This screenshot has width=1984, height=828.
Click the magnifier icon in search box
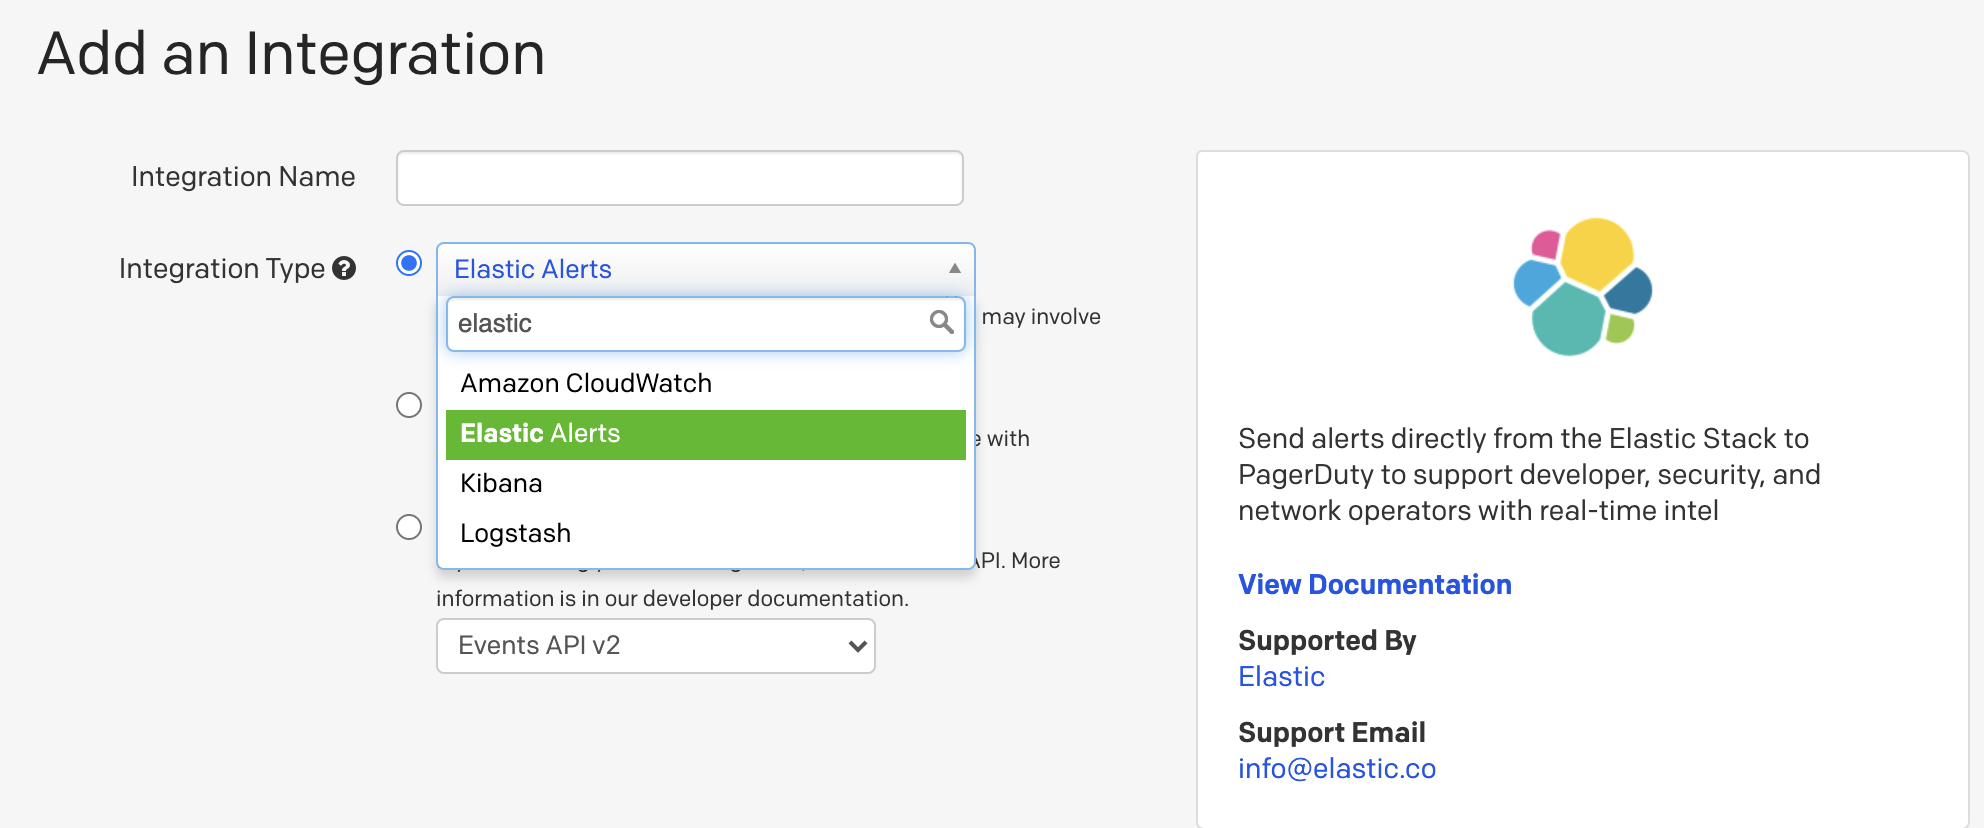click(x=941, y=322)
